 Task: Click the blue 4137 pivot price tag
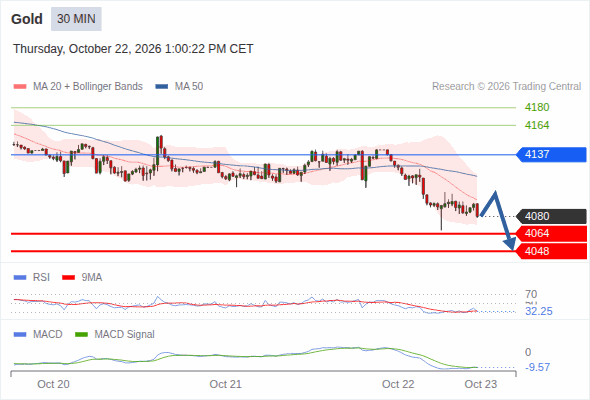[551, 154]
